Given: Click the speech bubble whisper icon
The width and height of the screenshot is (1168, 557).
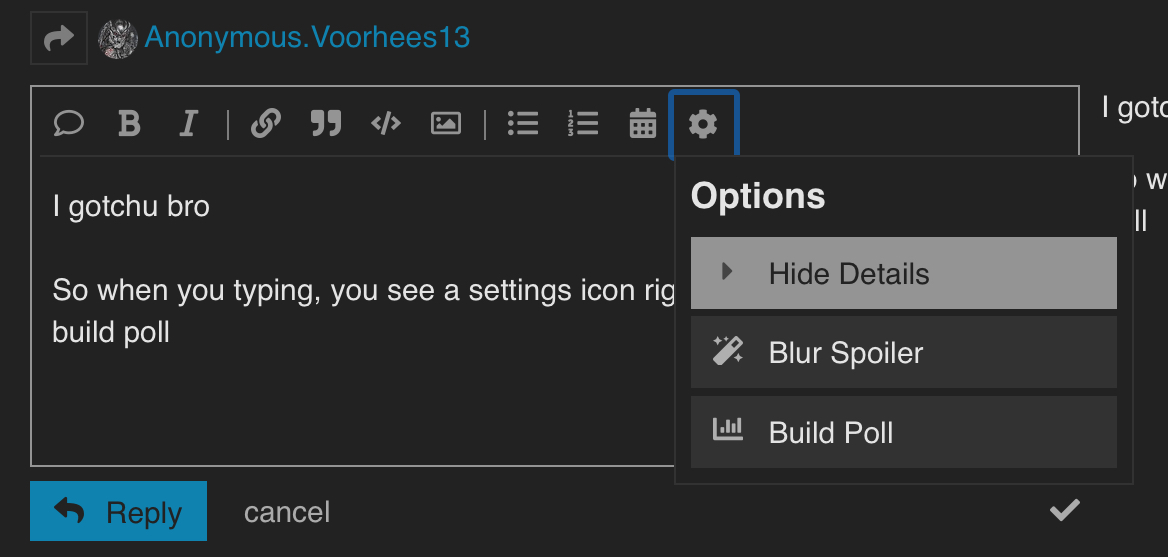Looking at the screenshot, I should (69, 124).
